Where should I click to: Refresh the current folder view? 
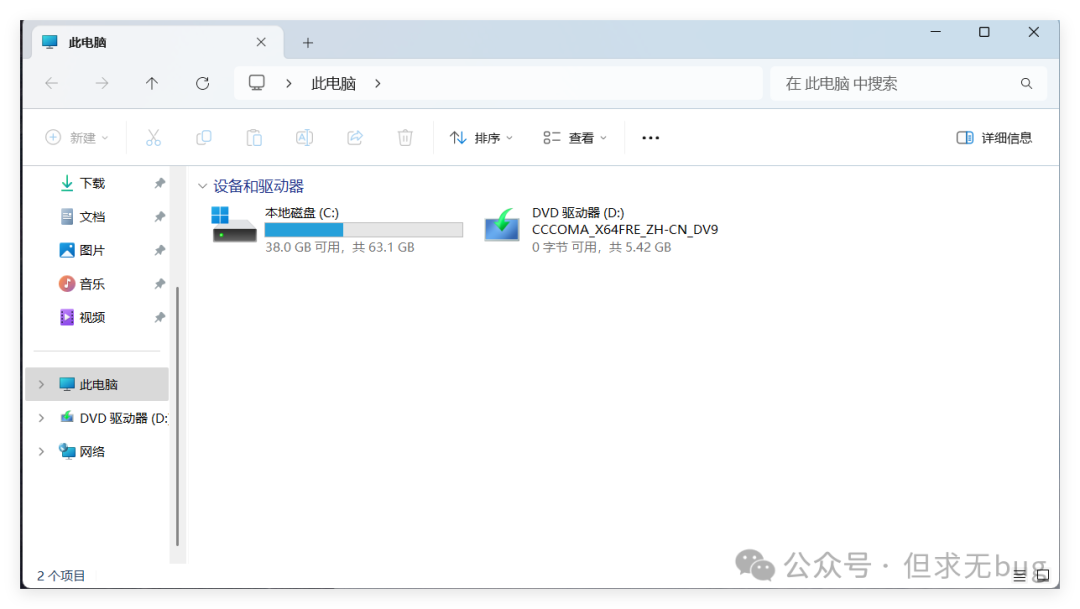pyautogui.click(x=202, y=84)
